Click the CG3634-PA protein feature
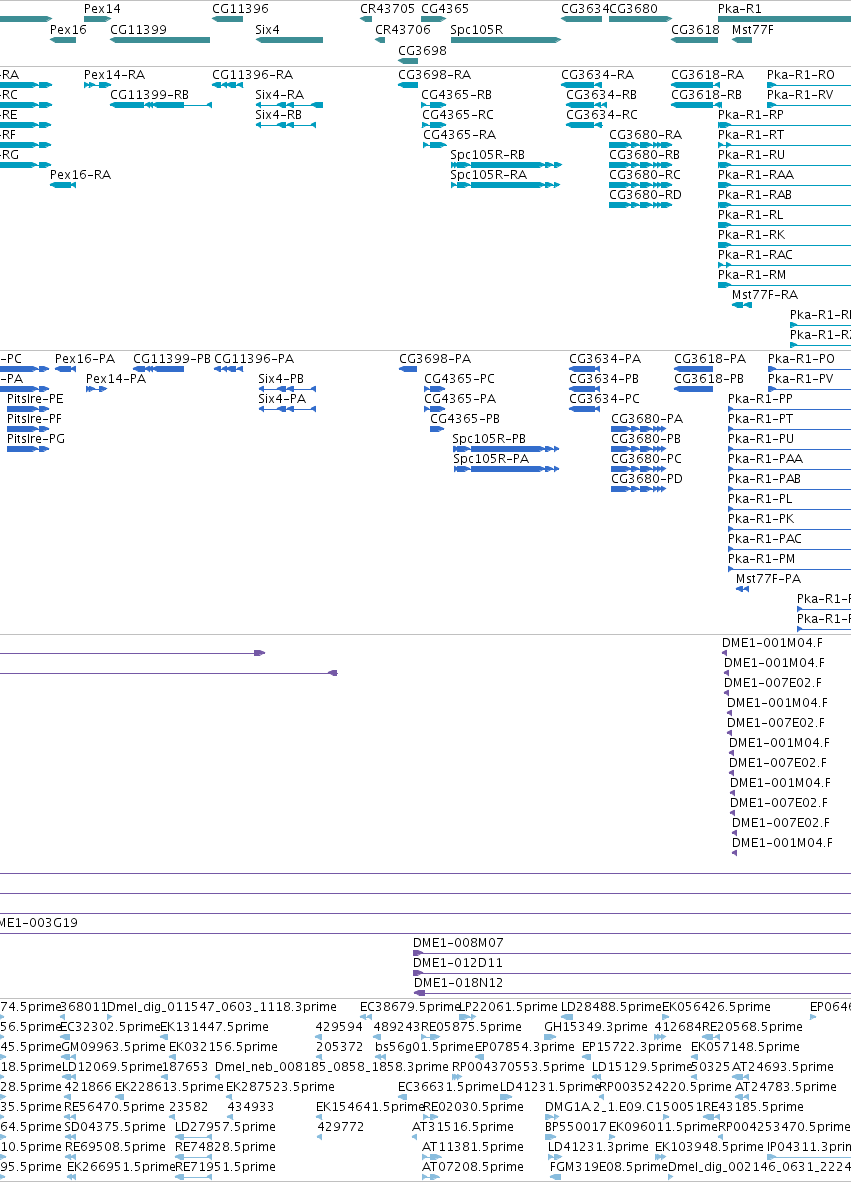The image size is (851, 1182). tap(585, 369)
